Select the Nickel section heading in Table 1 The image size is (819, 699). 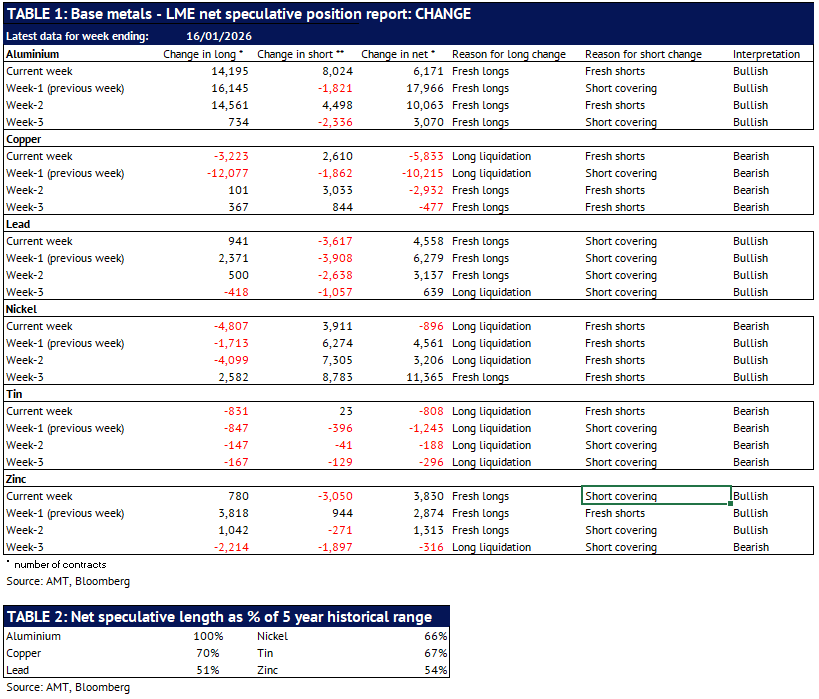coord(22,309)
